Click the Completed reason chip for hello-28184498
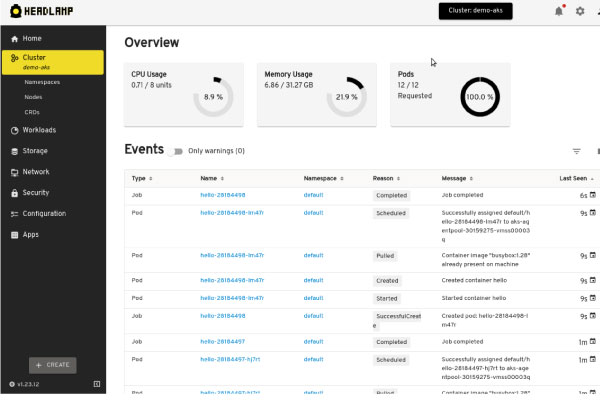 391,196
